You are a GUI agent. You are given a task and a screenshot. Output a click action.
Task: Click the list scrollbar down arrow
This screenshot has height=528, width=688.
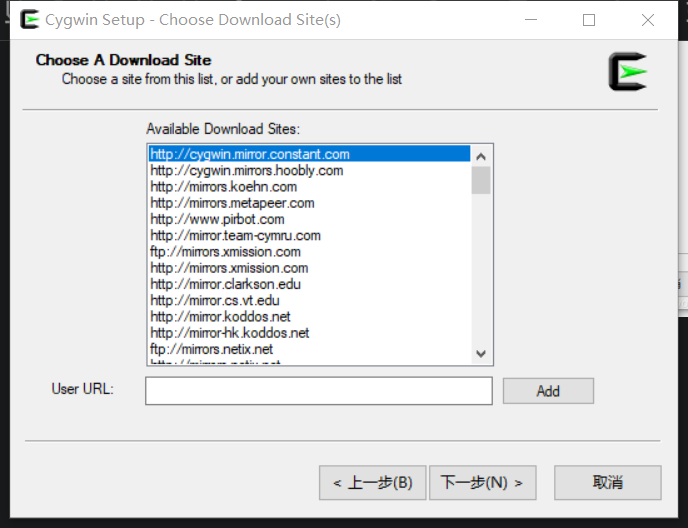(481, 353)
